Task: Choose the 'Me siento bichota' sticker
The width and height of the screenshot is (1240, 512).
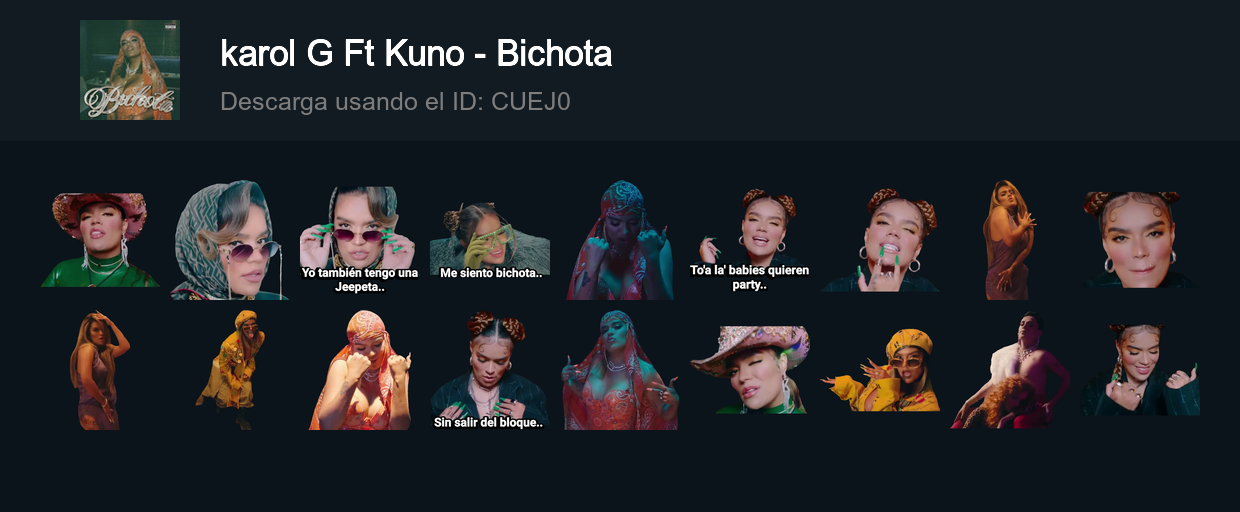Action: [490, 240]
